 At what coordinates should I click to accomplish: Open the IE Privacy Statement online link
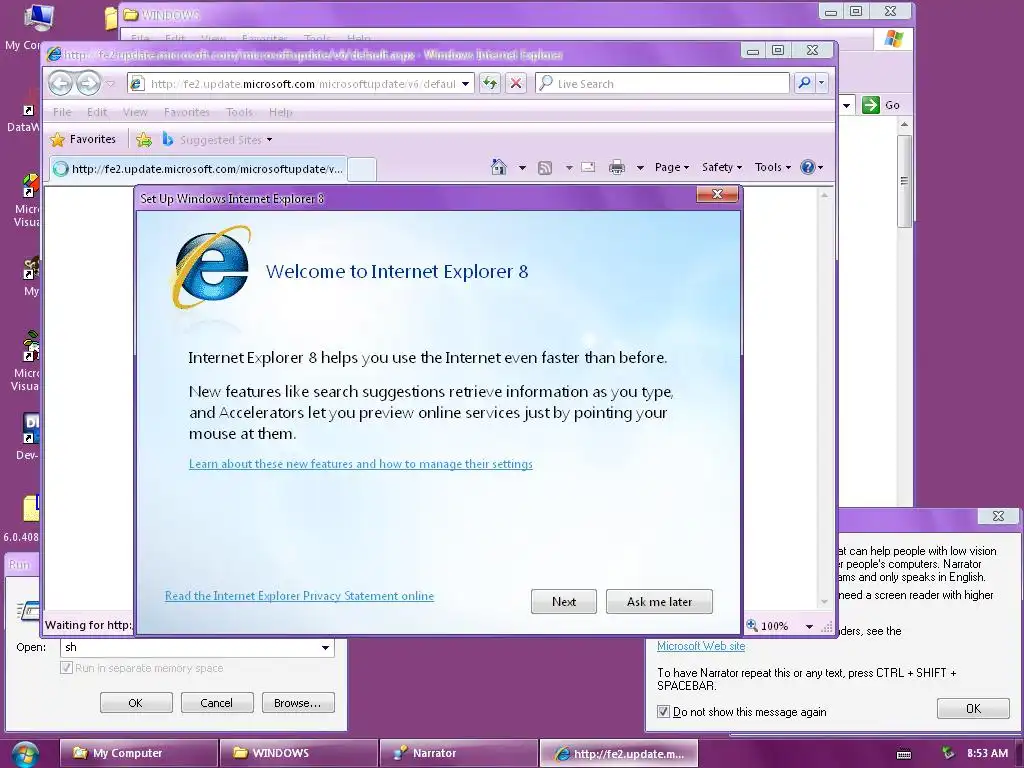(x=299, y=596)
